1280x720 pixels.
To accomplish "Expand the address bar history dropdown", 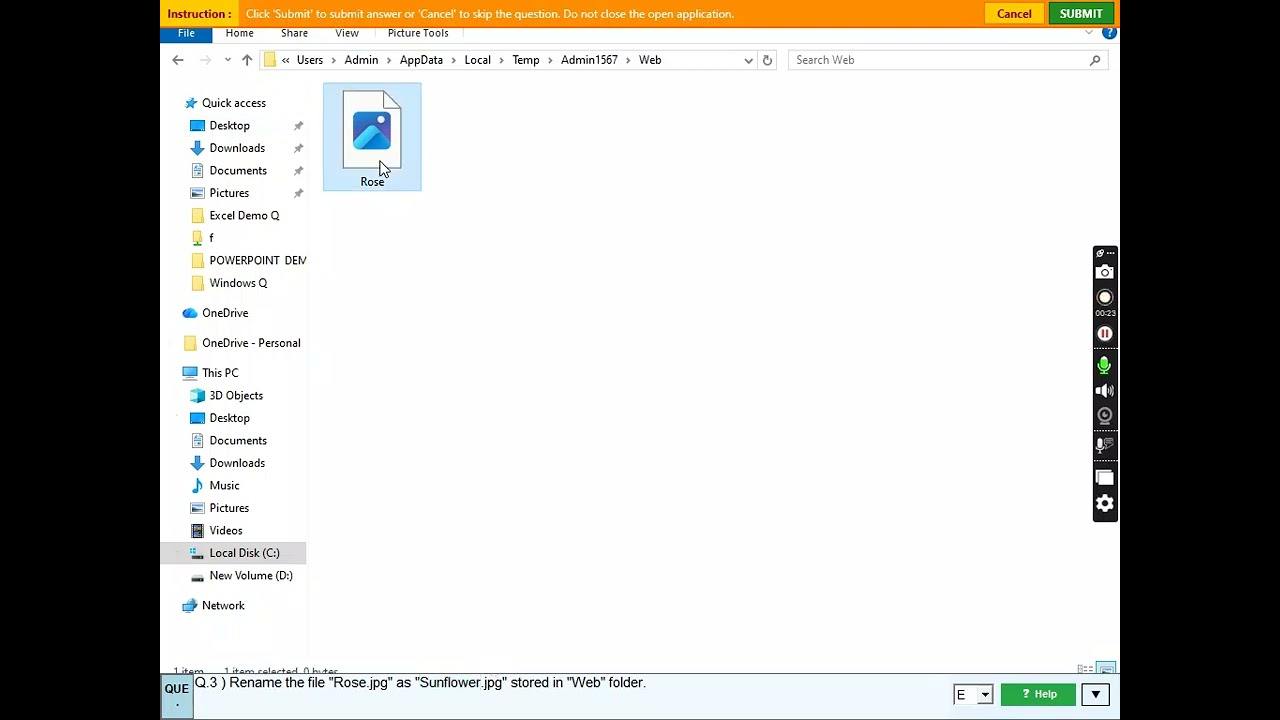I will click(x=748, y=60).
